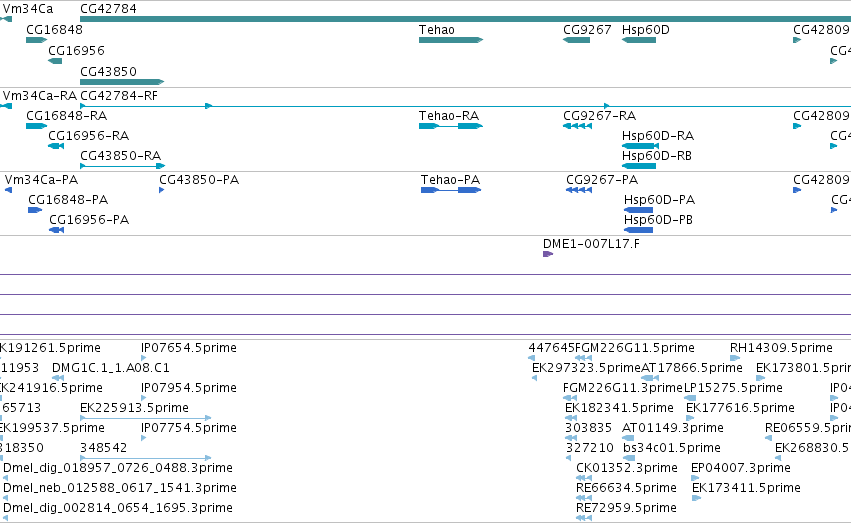
Task: Select the EK225913.5prime EST span
Action: click(145, 418)
